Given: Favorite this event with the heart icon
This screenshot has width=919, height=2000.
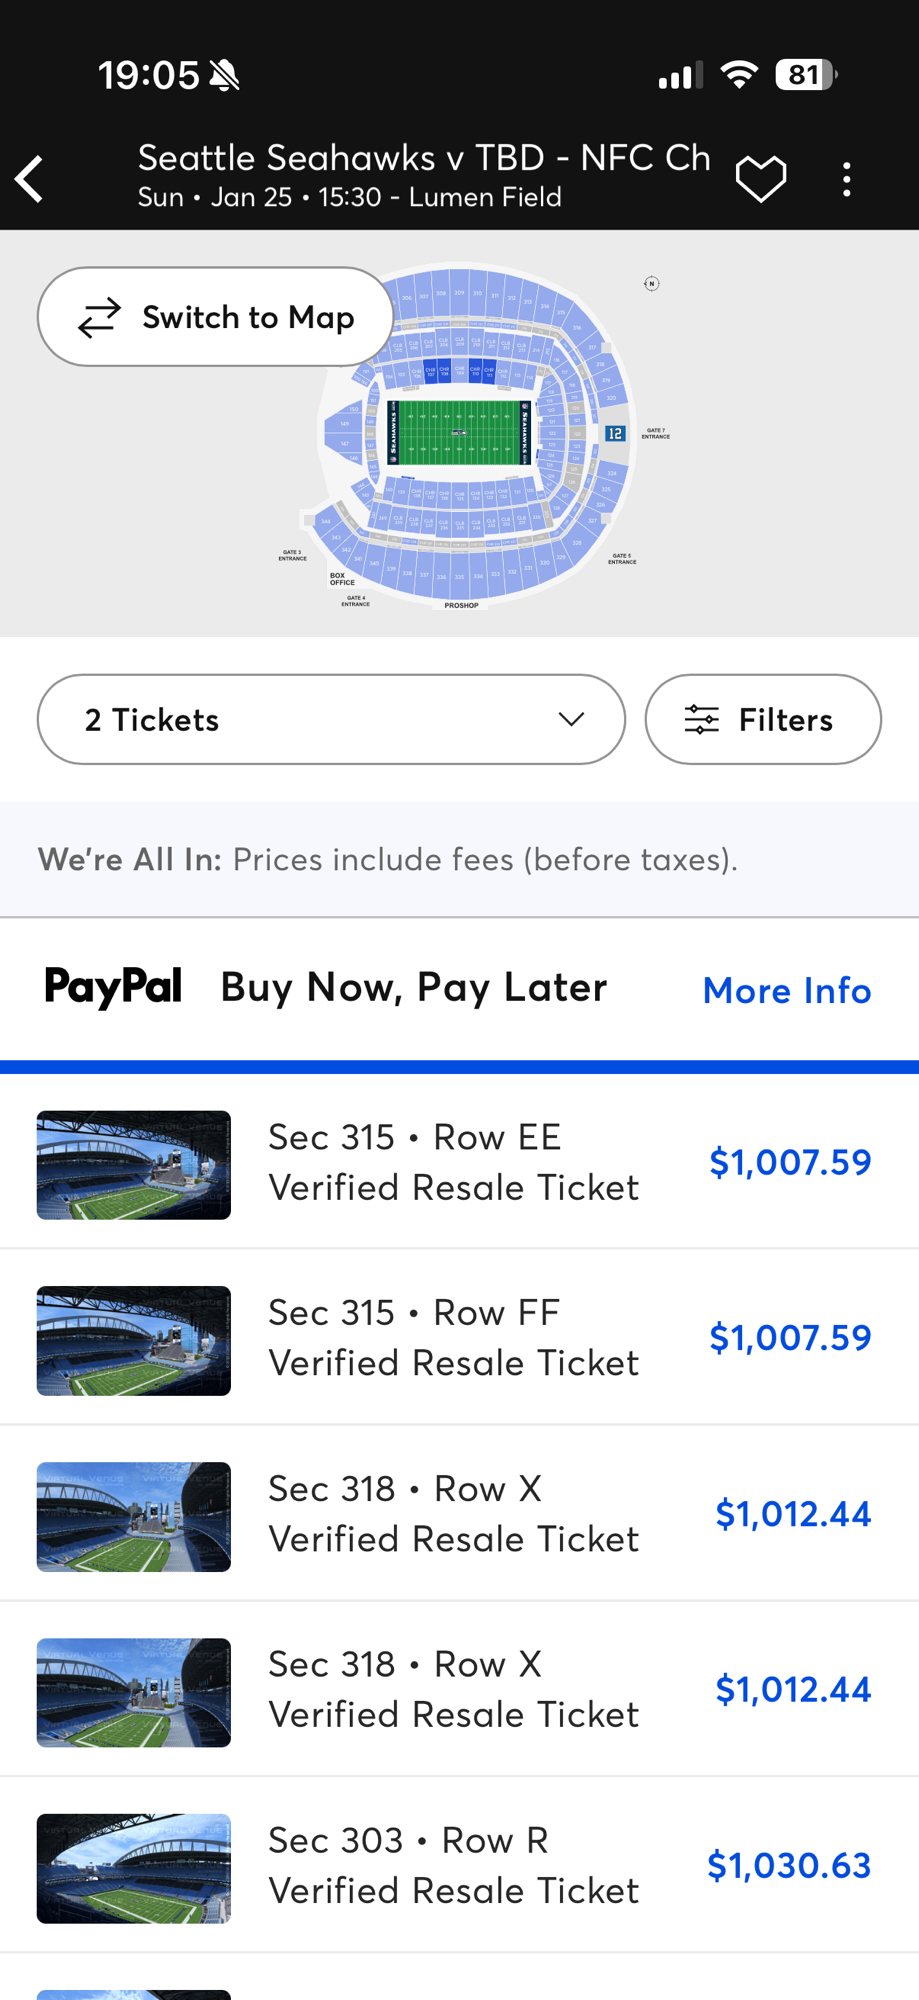Looking at the screenshot, I should coord(761,180).
